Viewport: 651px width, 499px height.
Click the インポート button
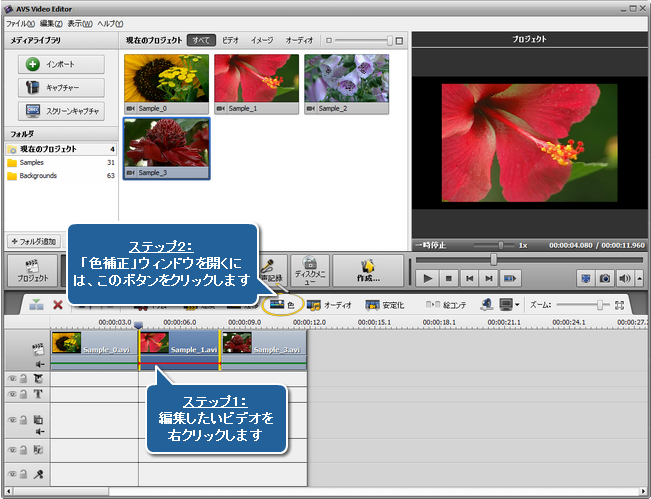61,64
